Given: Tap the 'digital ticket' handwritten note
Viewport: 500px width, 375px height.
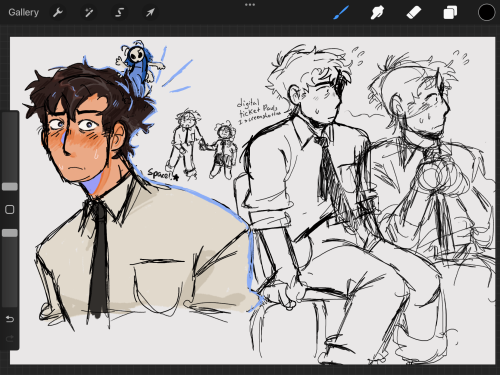Looking at the screenshot, I should coord(258,111).
